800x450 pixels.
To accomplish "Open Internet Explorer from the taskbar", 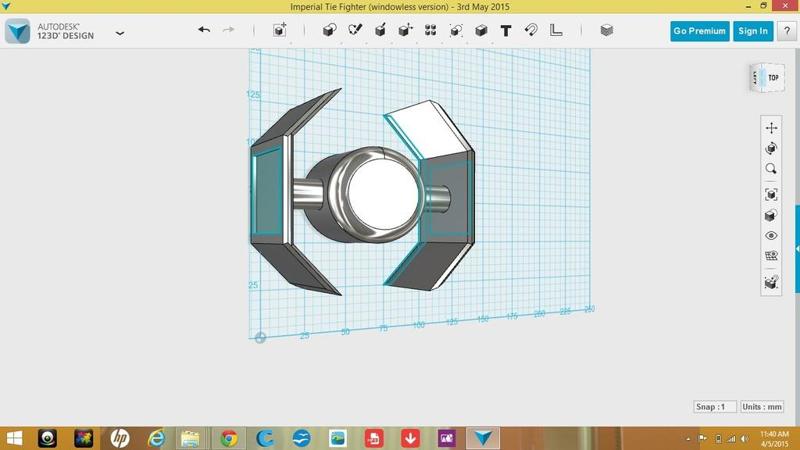I will click(x=157, y=438).
